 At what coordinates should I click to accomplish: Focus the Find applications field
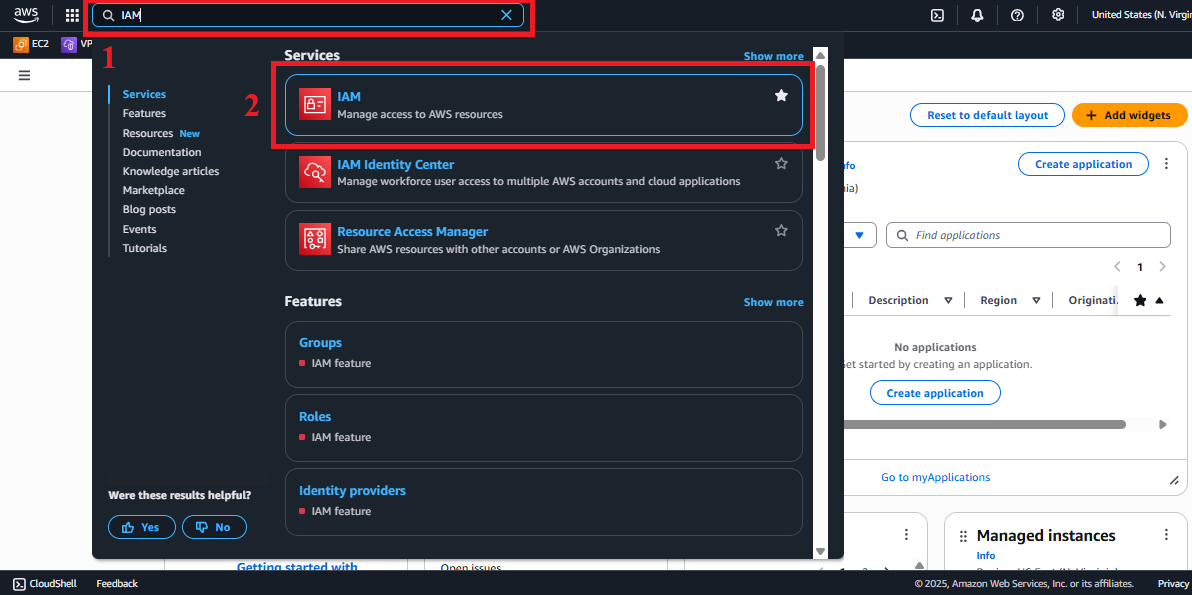[1028, 235]
